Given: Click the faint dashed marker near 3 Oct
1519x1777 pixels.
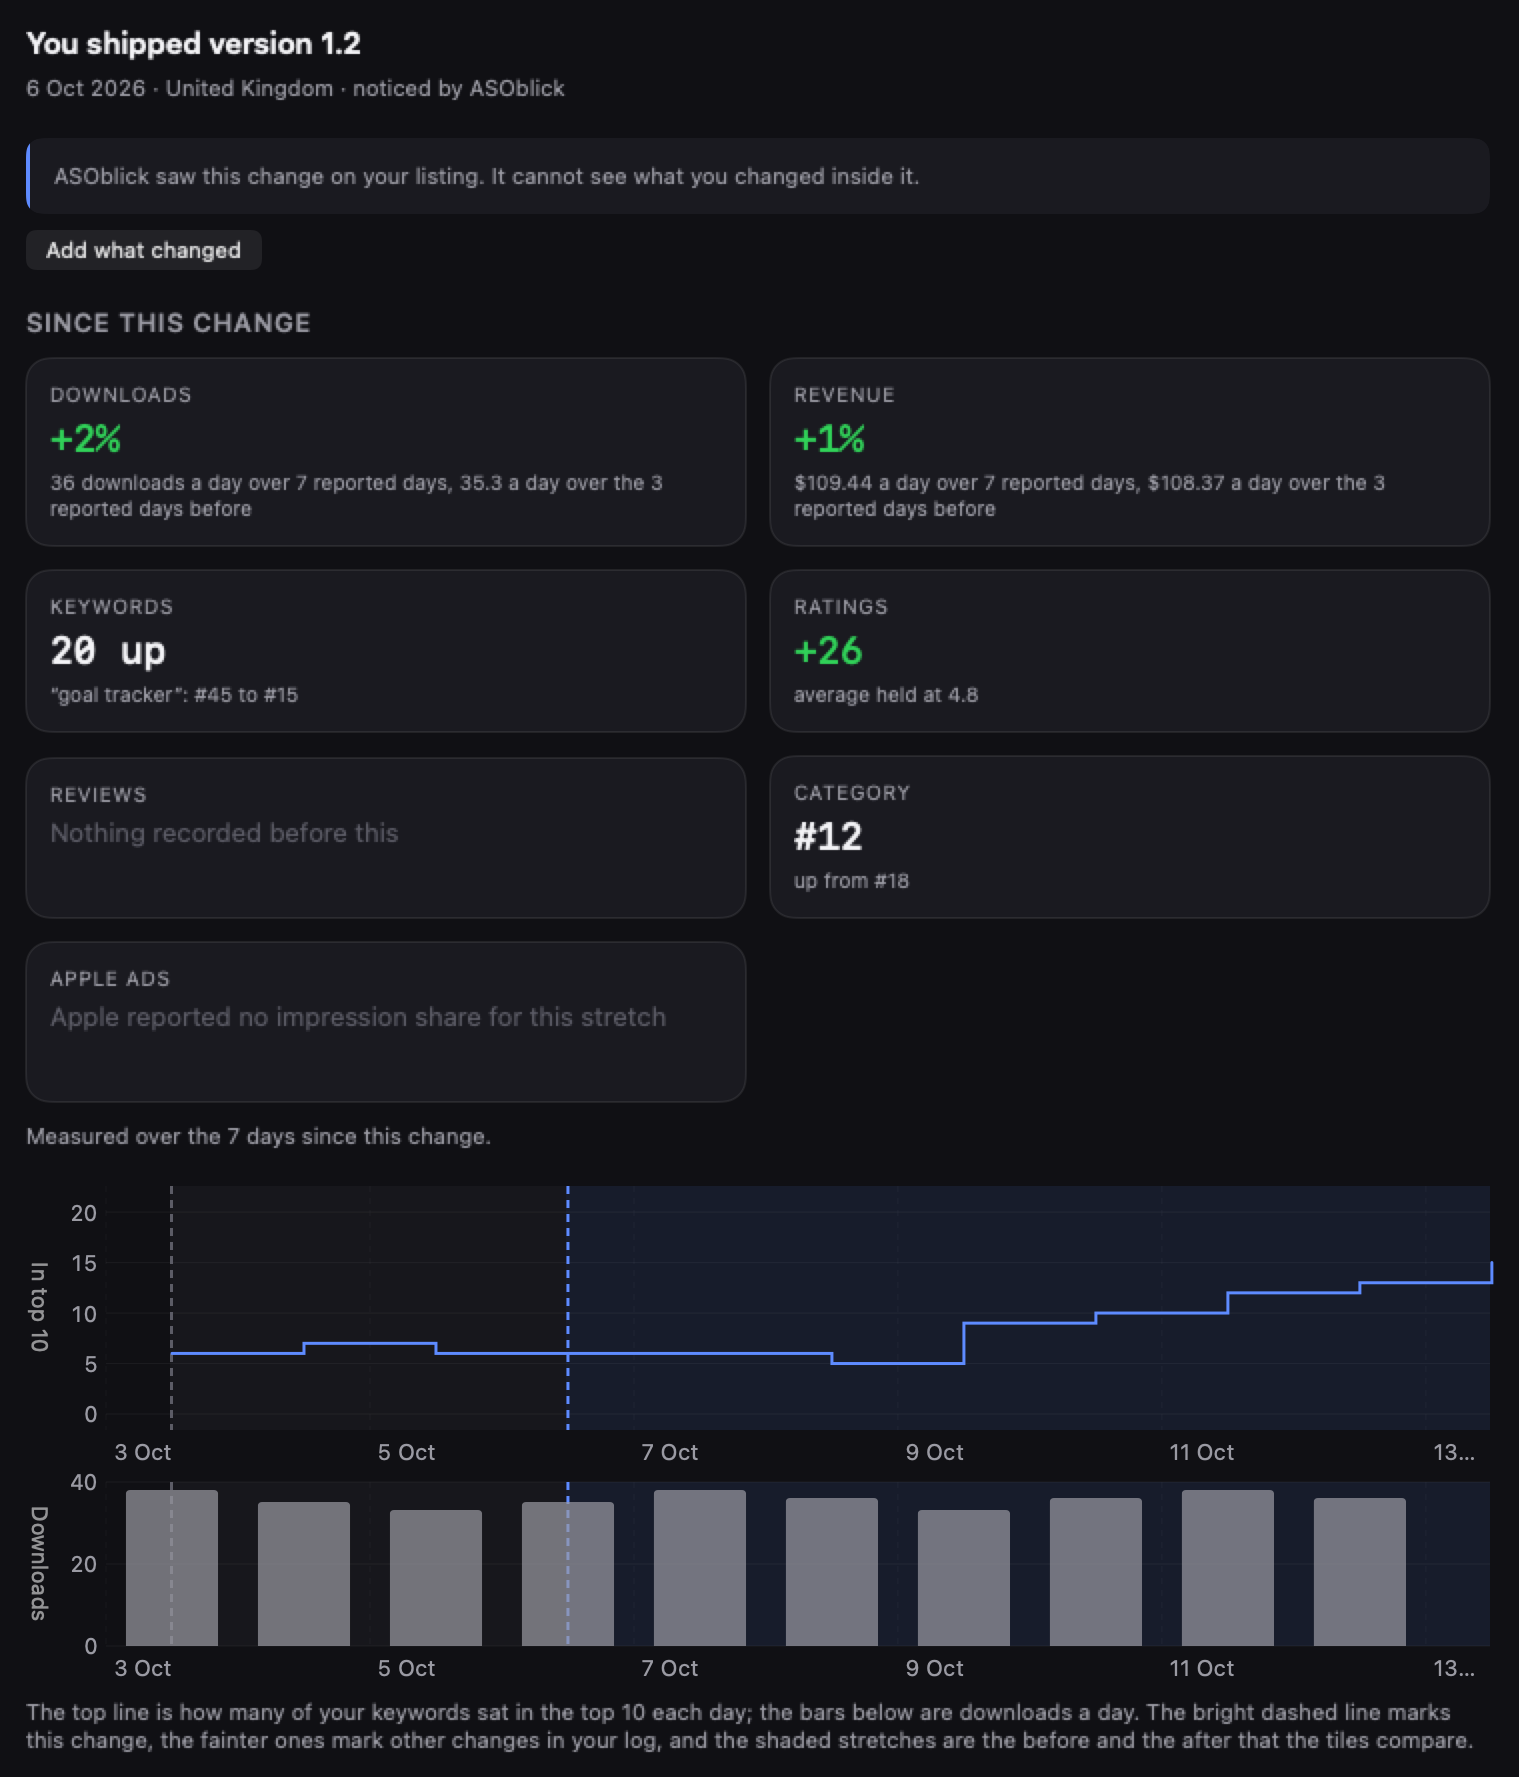Looking at the screenshot, I should [x=171, y=1308].
